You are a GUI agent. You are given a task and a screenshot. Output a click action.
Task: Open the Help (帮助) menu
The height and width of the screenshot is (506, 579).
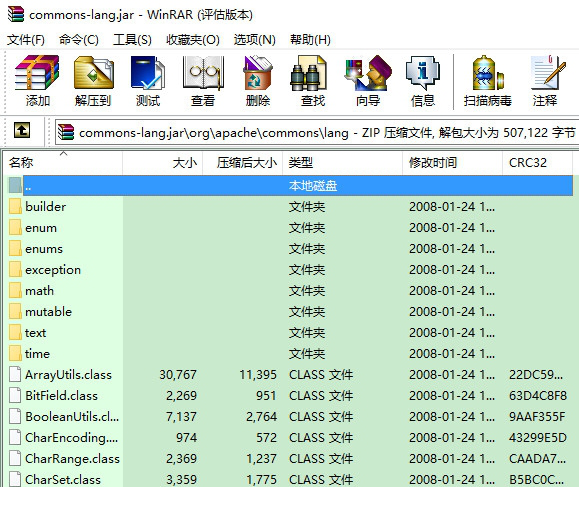pyautogui.click(x=310, y=40)
